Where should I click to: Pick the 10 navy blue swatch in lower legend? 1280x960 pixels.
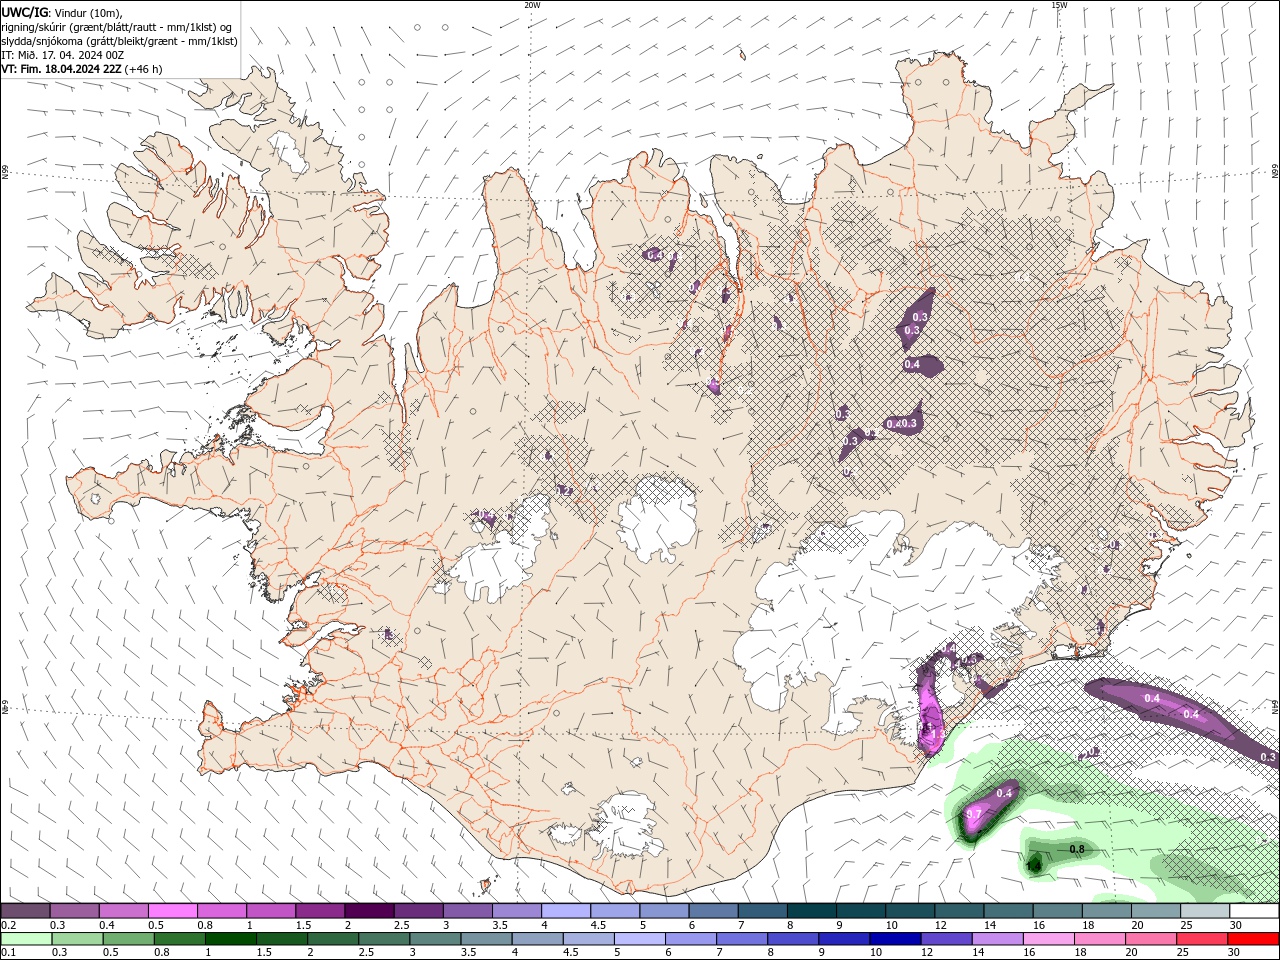893,939
